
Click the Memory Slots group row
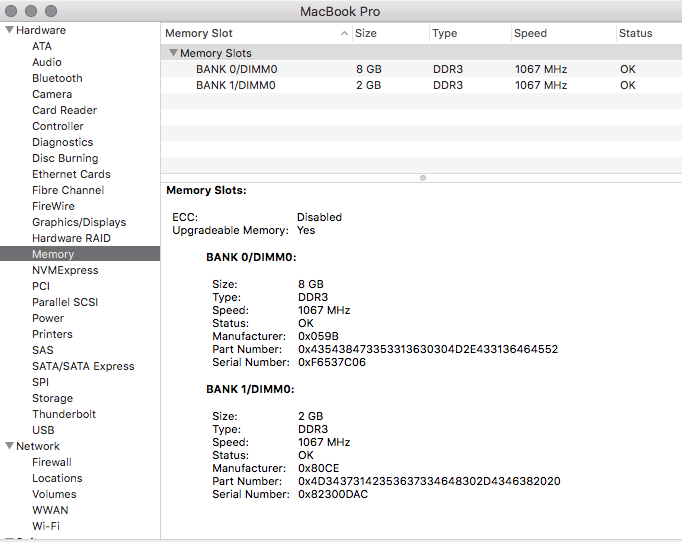pyautogui.click(x=421, y=53)
